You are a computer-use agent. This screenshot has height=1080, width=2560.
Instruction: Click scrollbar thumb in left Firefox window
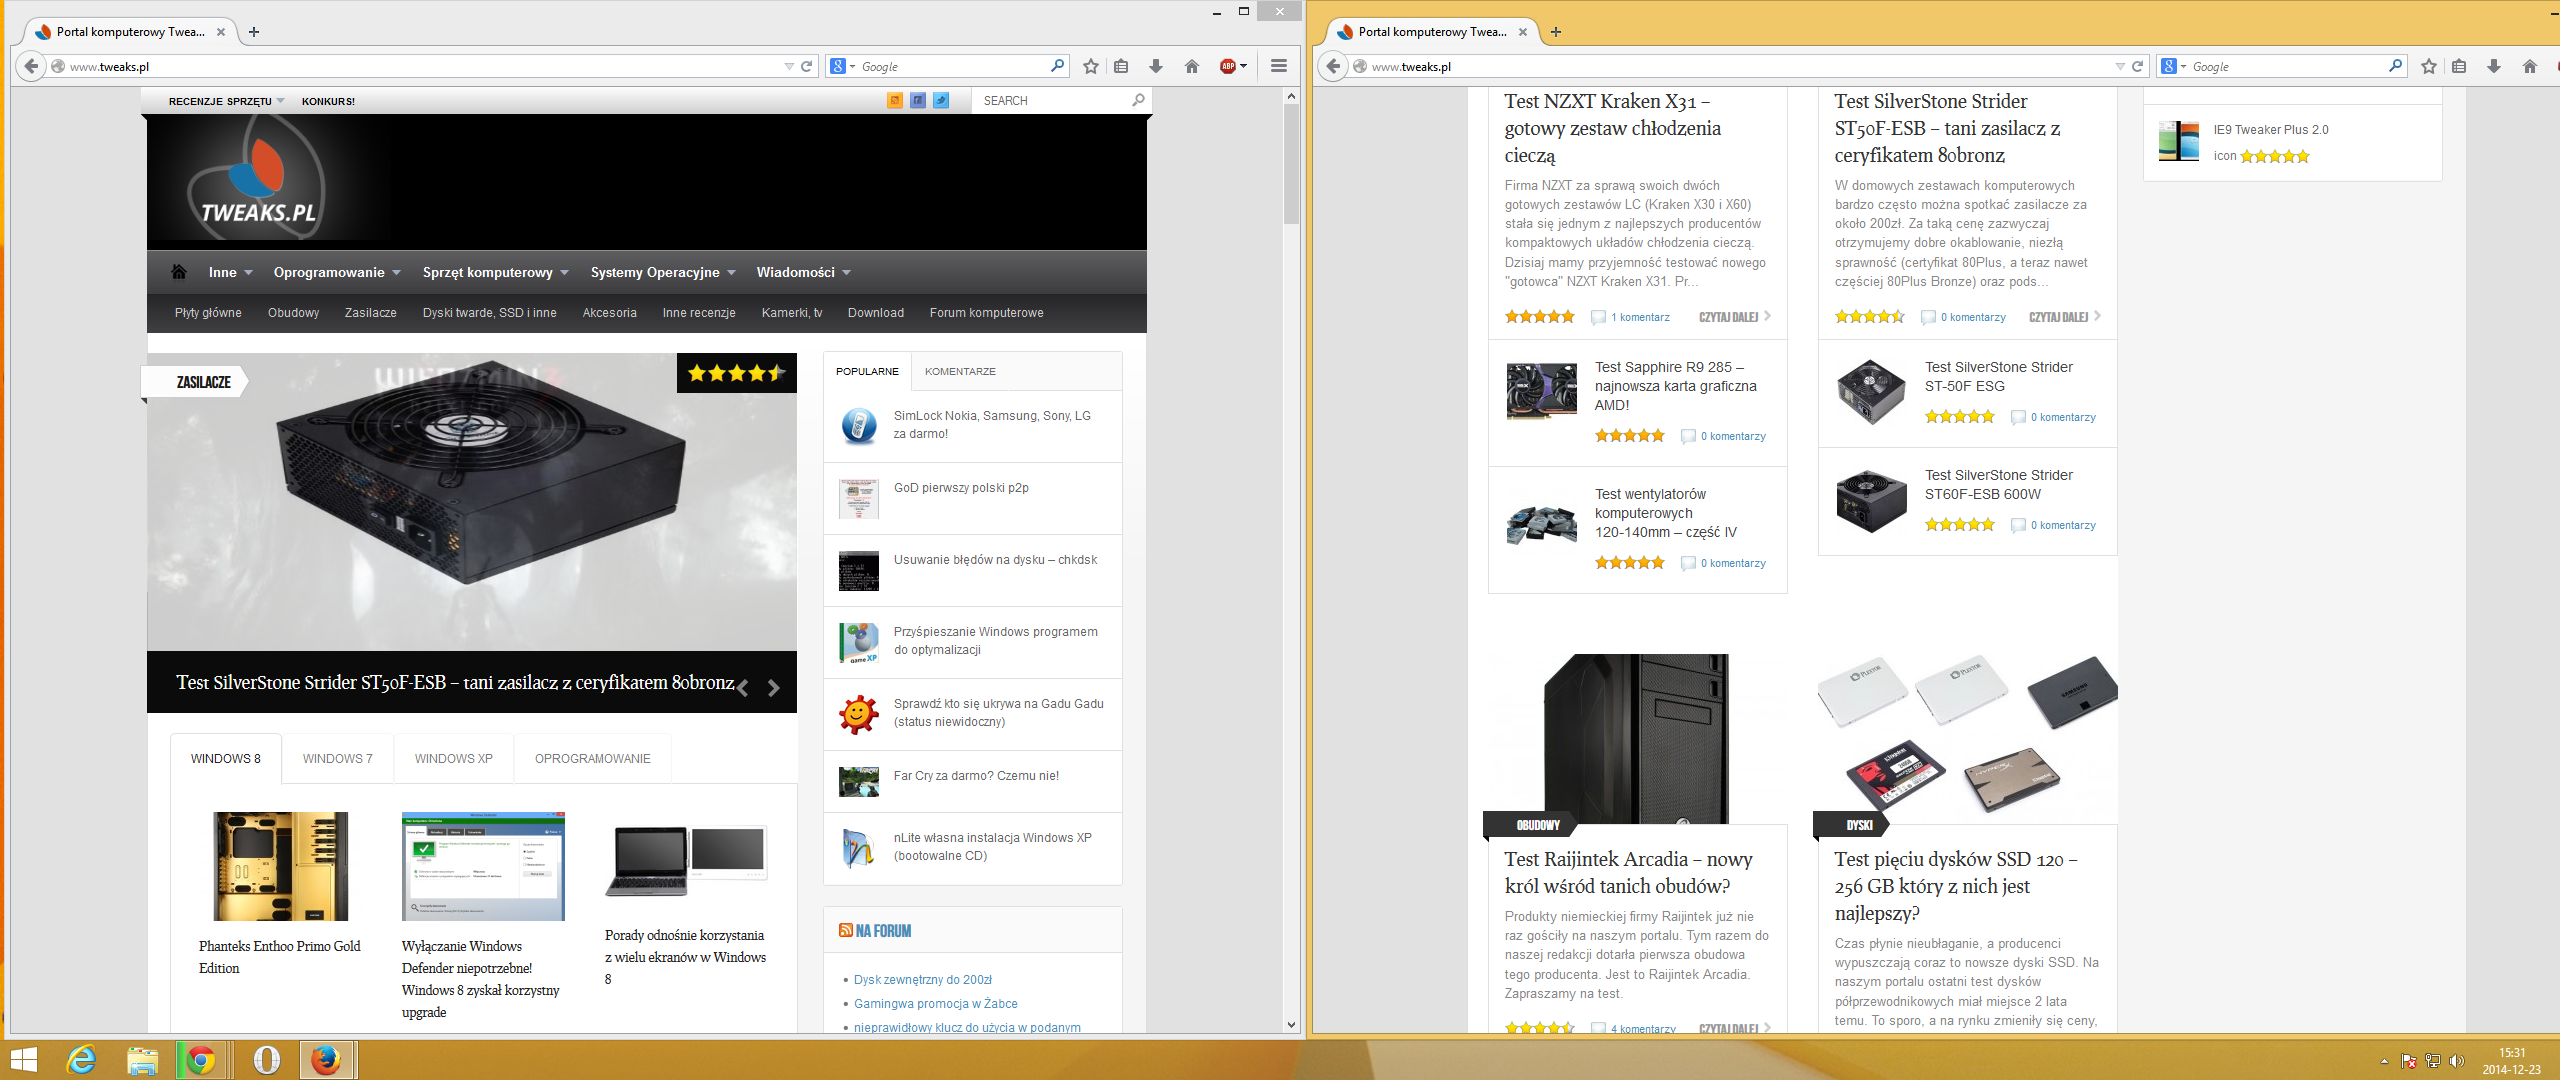[1291, 164]
